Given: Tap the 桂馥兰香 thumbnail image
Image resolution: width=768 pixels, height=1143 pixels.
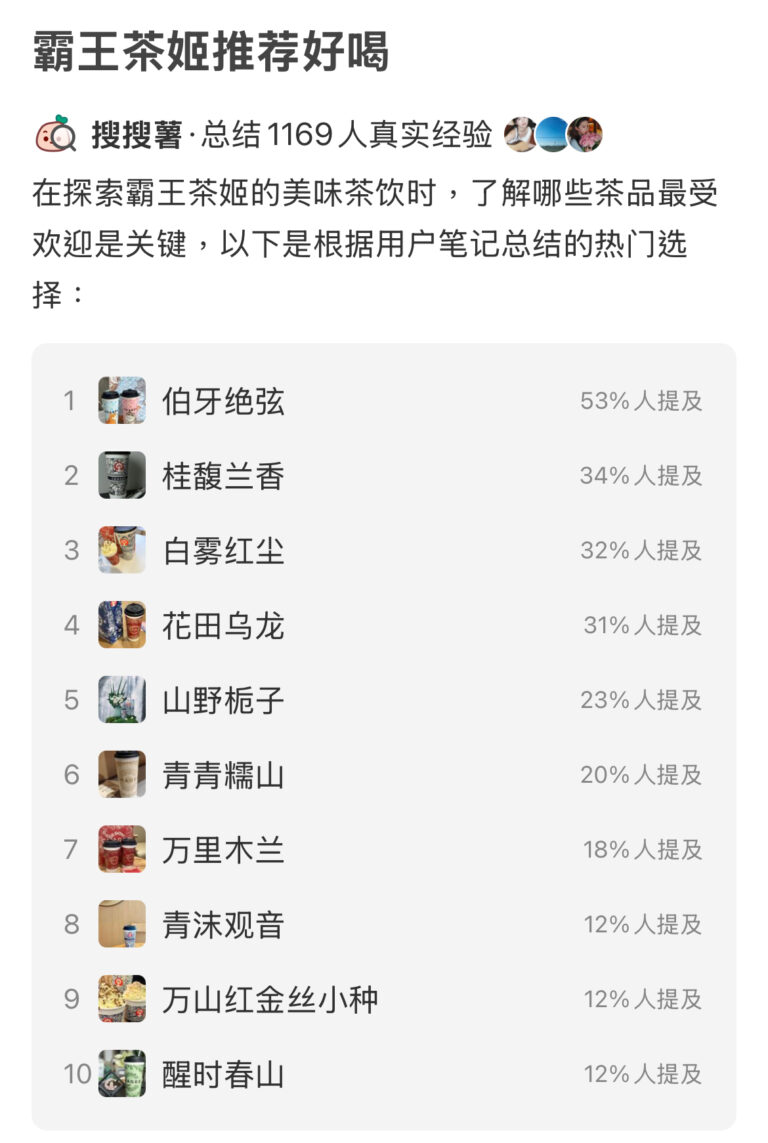Looking at the screenshot, I should click(122, 475).
